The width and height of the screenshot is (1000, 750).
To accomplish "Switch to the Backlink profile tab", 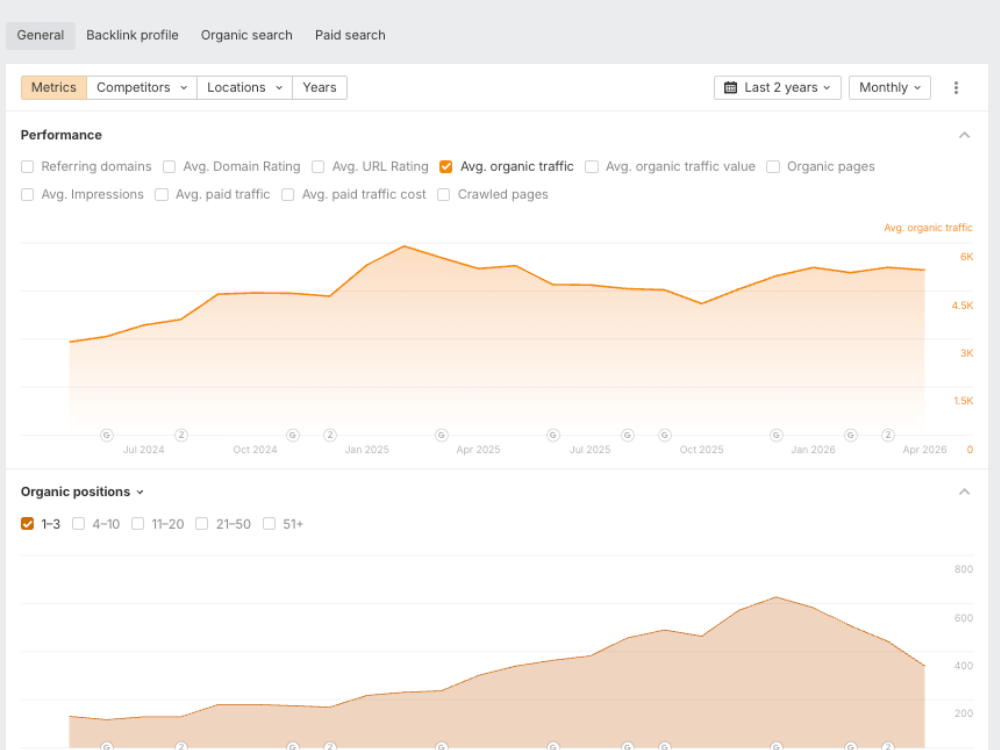I will click(132, 35).
